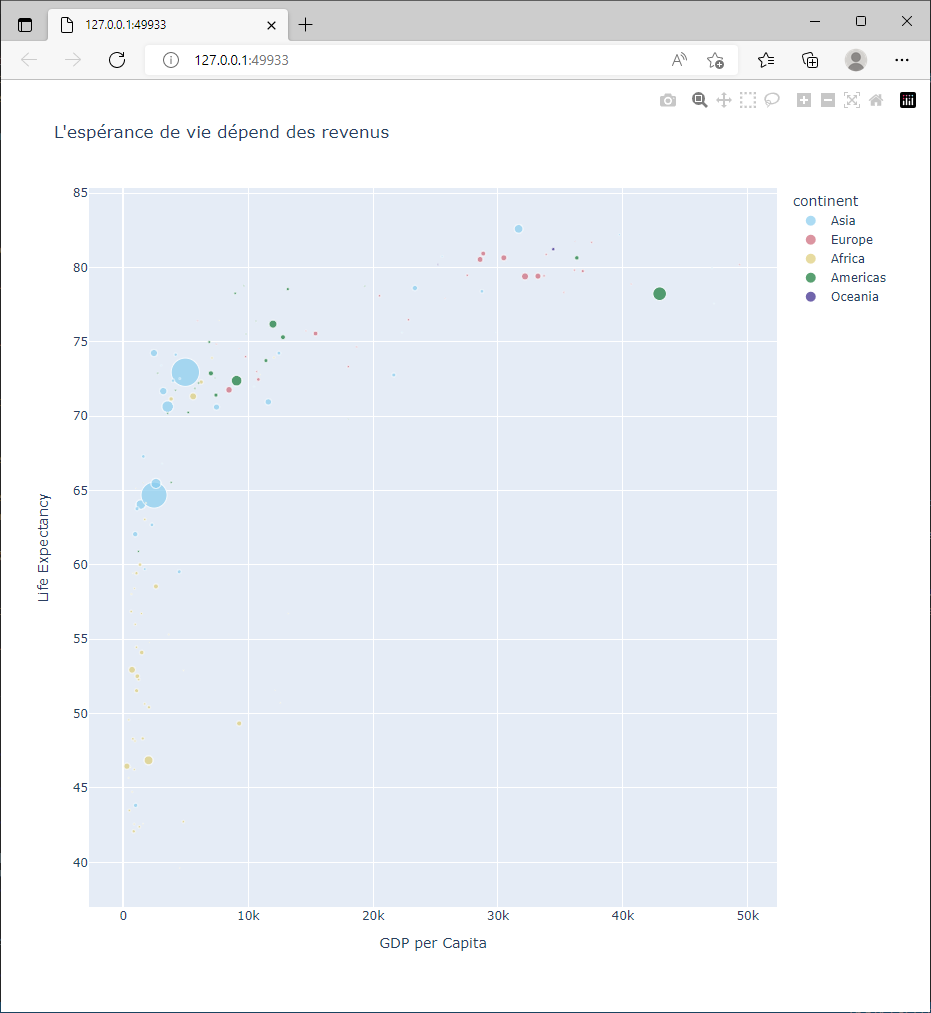This screenshot has width=931, height=1013.
Task: Hide the Europe series via legend
Action: [x=851, y=240]
